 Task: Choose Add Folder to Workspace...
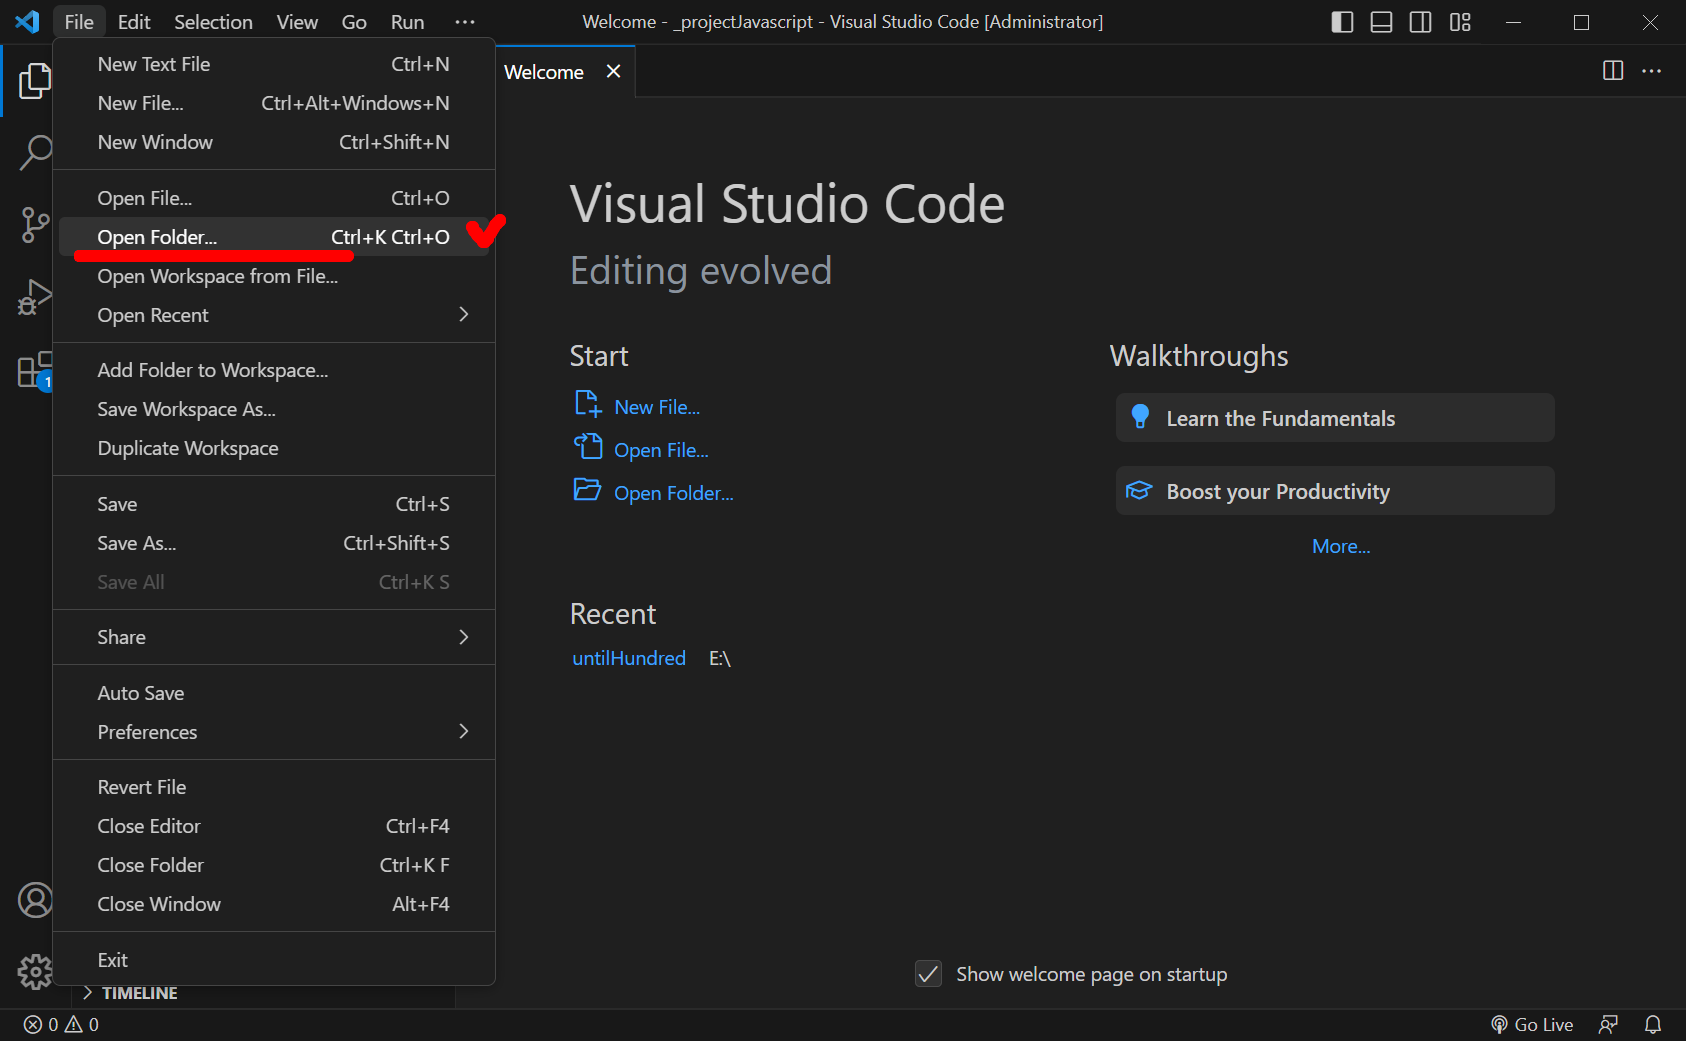coord(274,370)
